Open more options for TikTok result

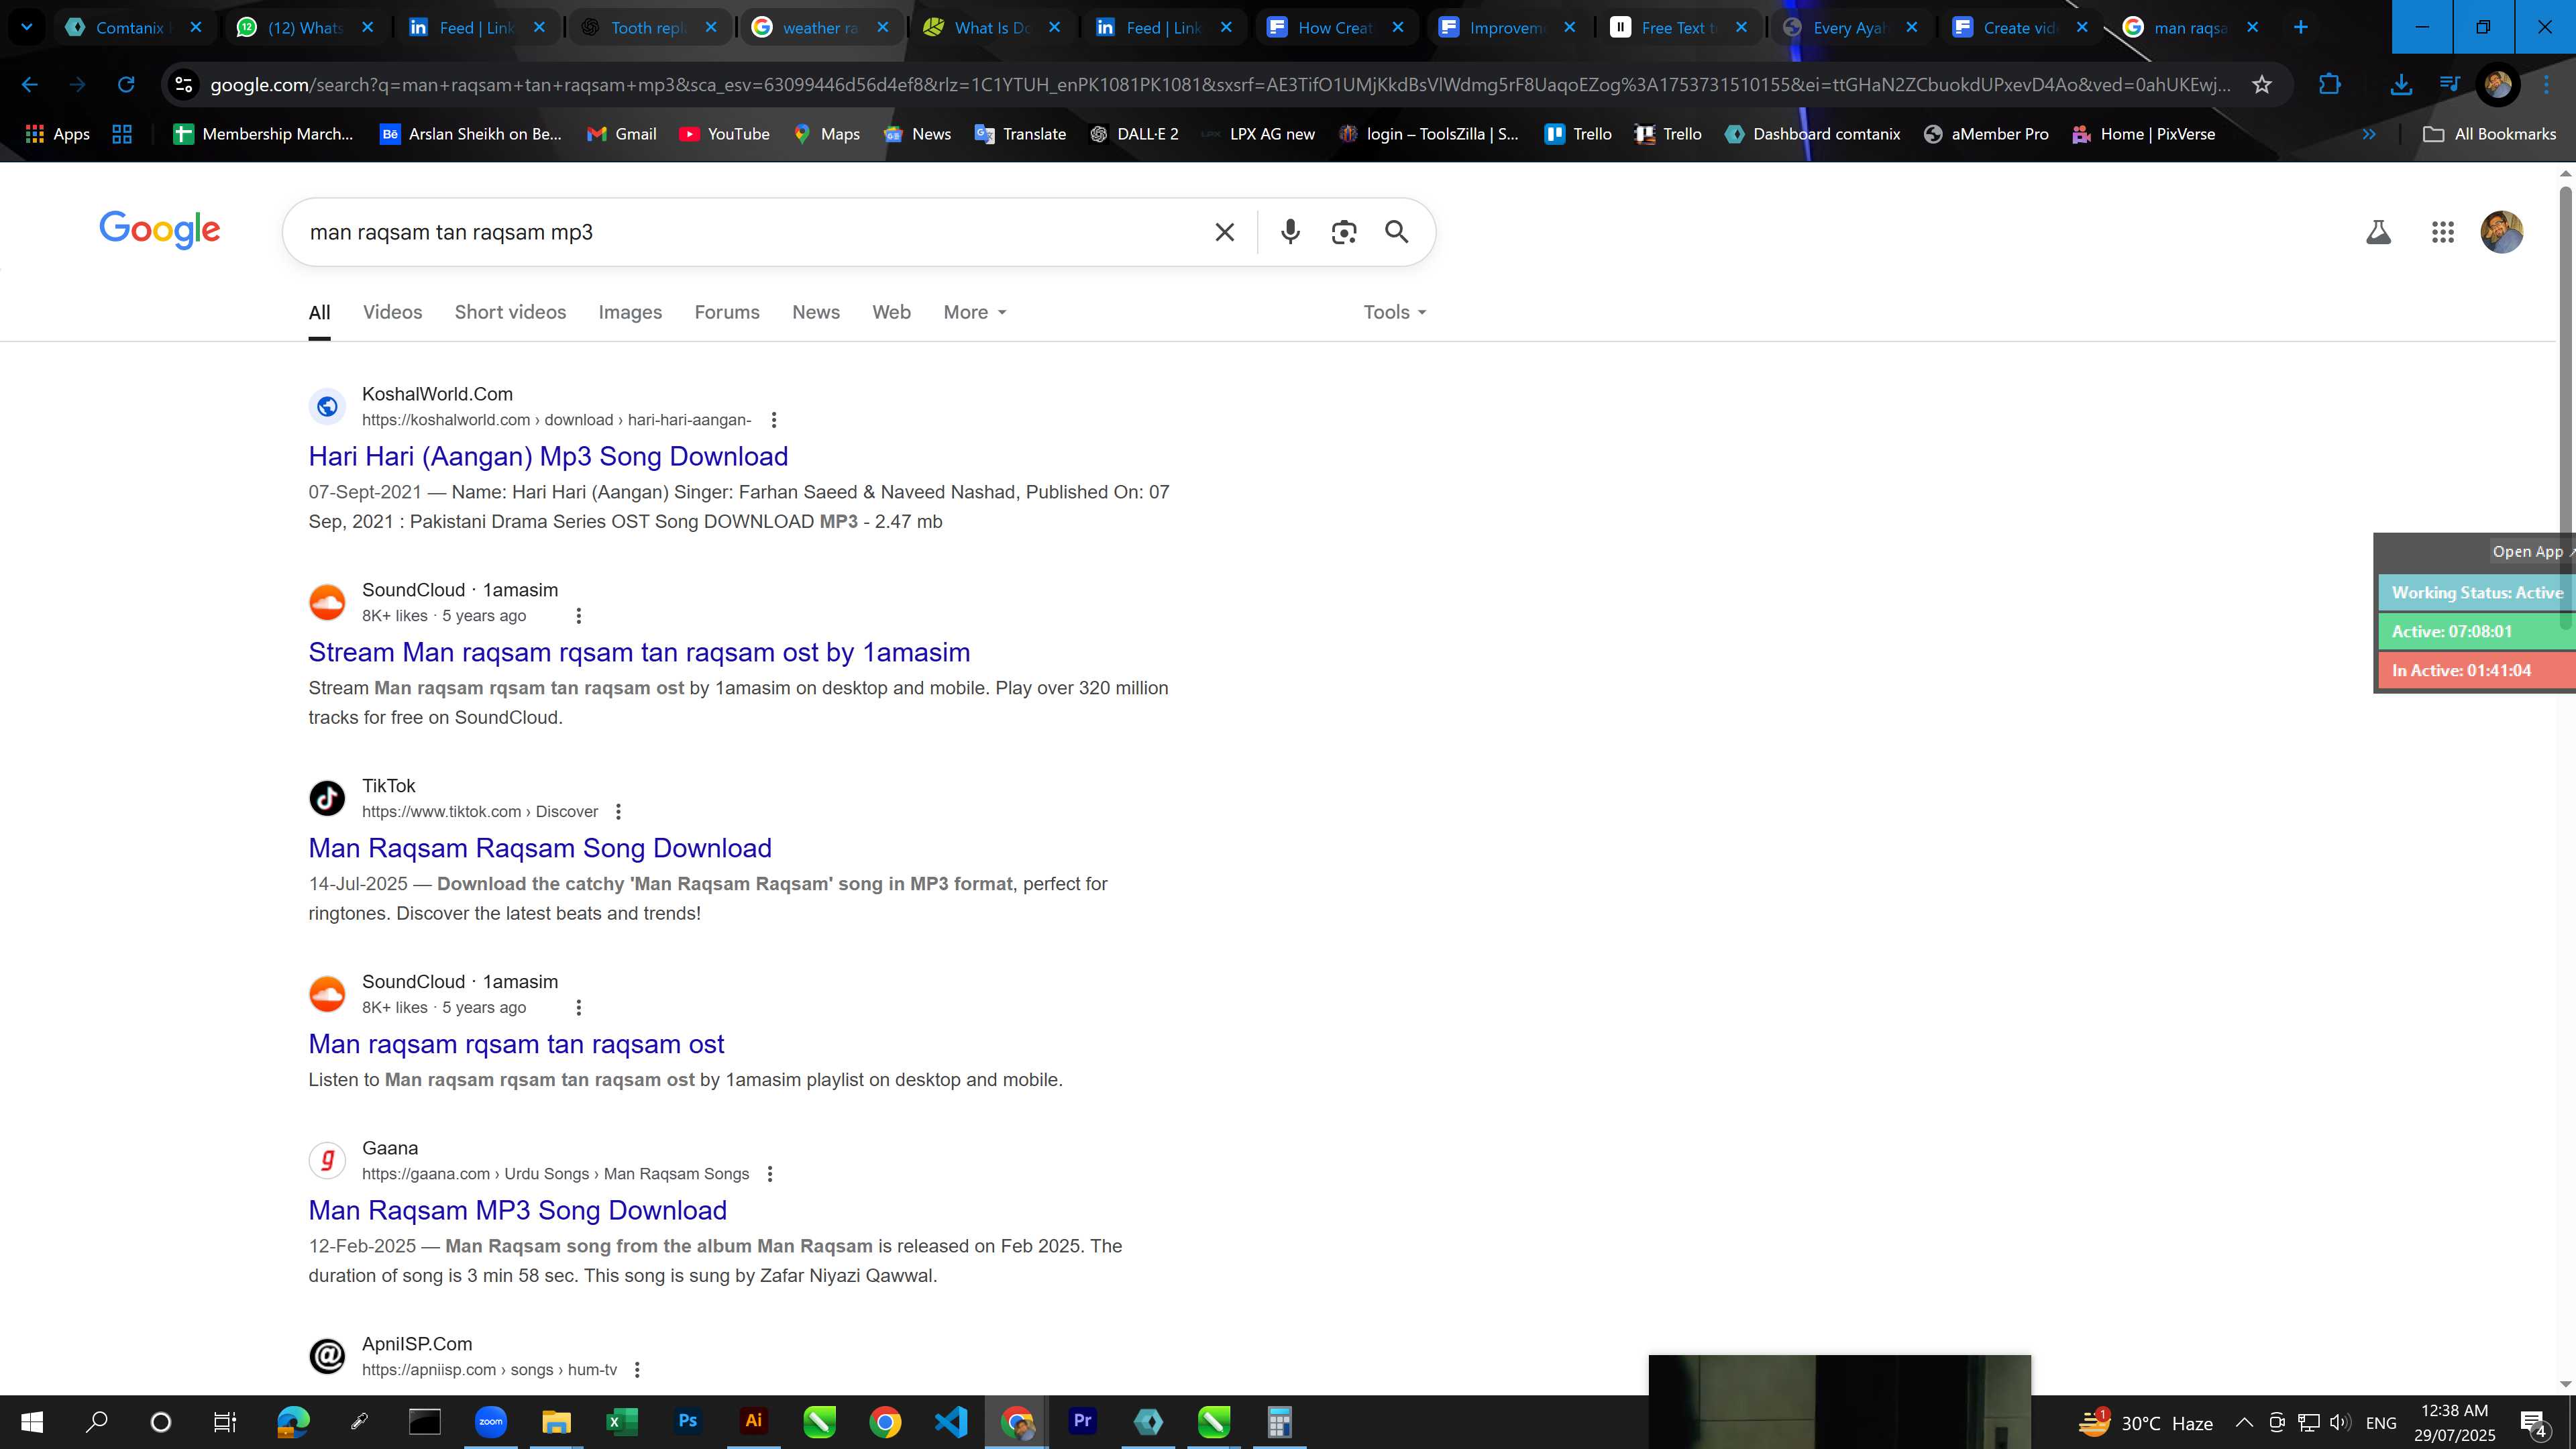tap(618, 812)
